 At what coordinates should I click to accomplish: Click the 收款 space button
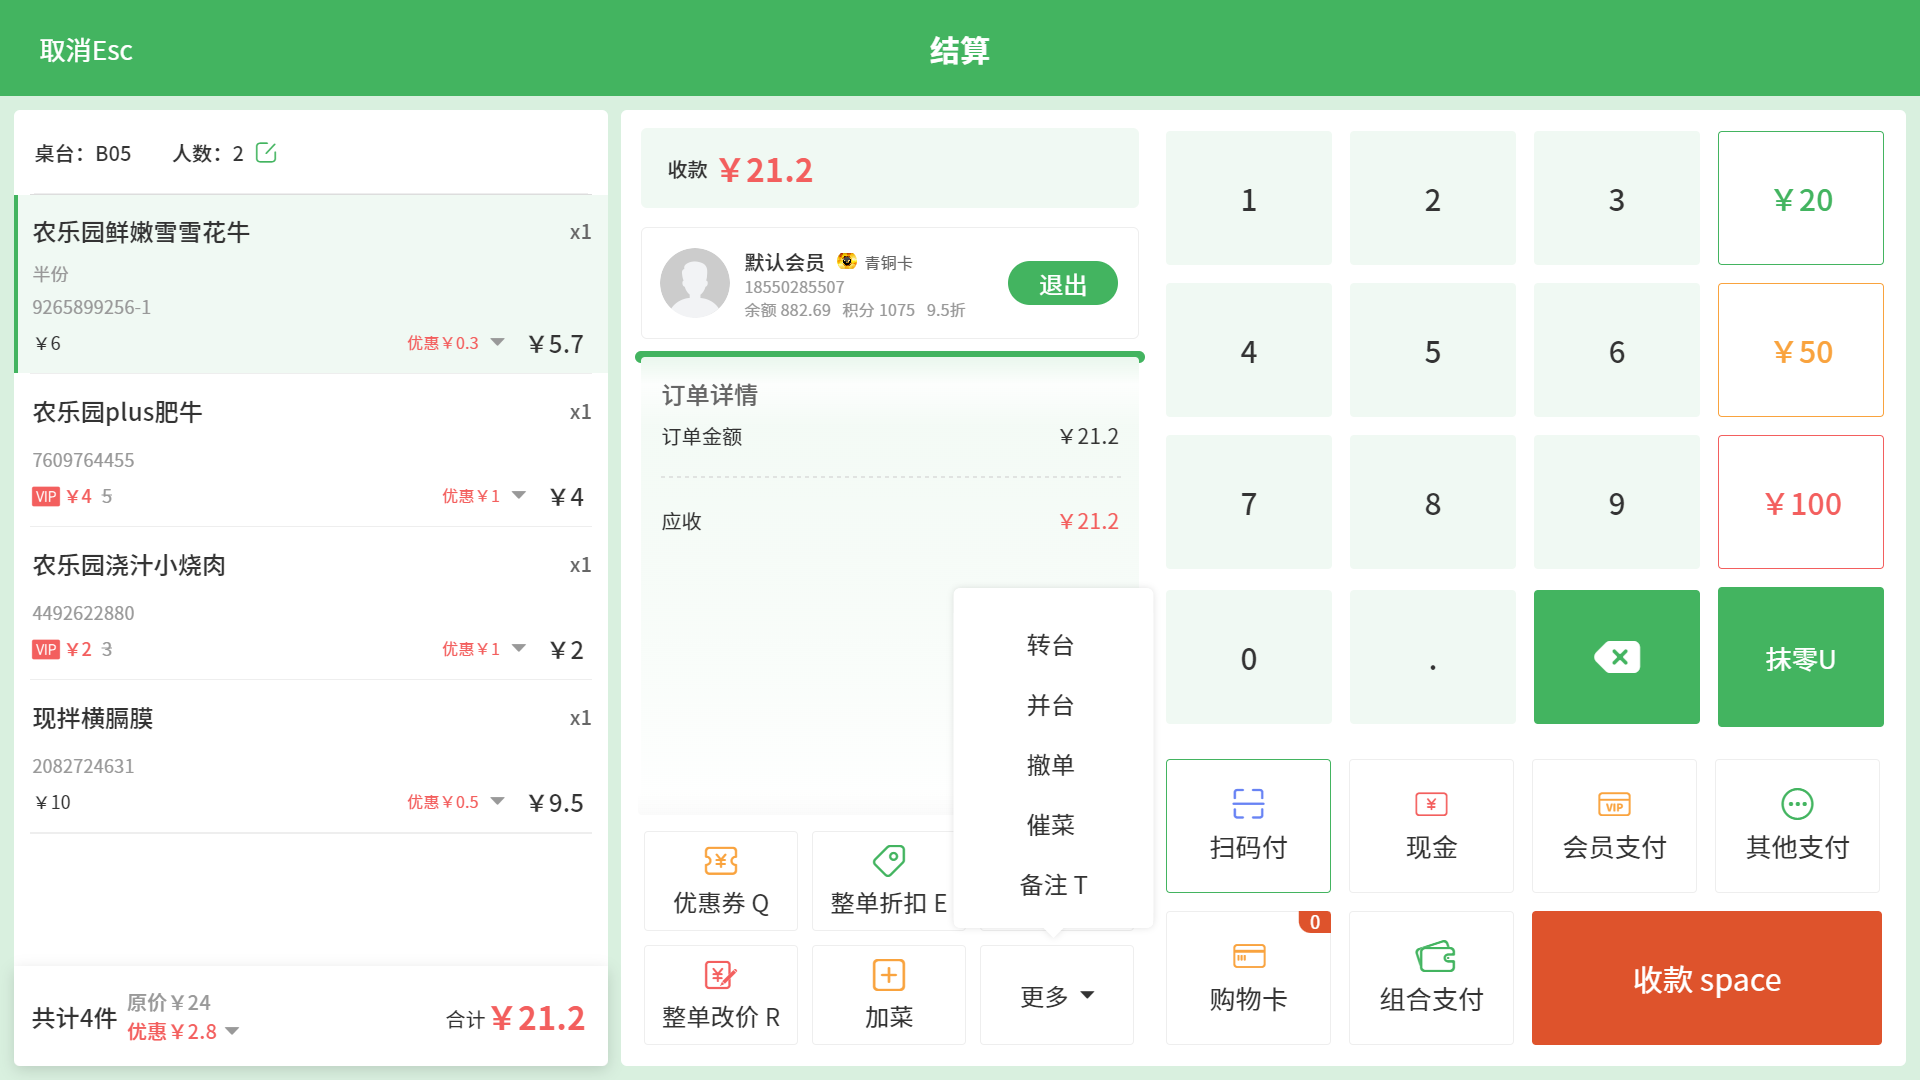tap(1706, 978)
